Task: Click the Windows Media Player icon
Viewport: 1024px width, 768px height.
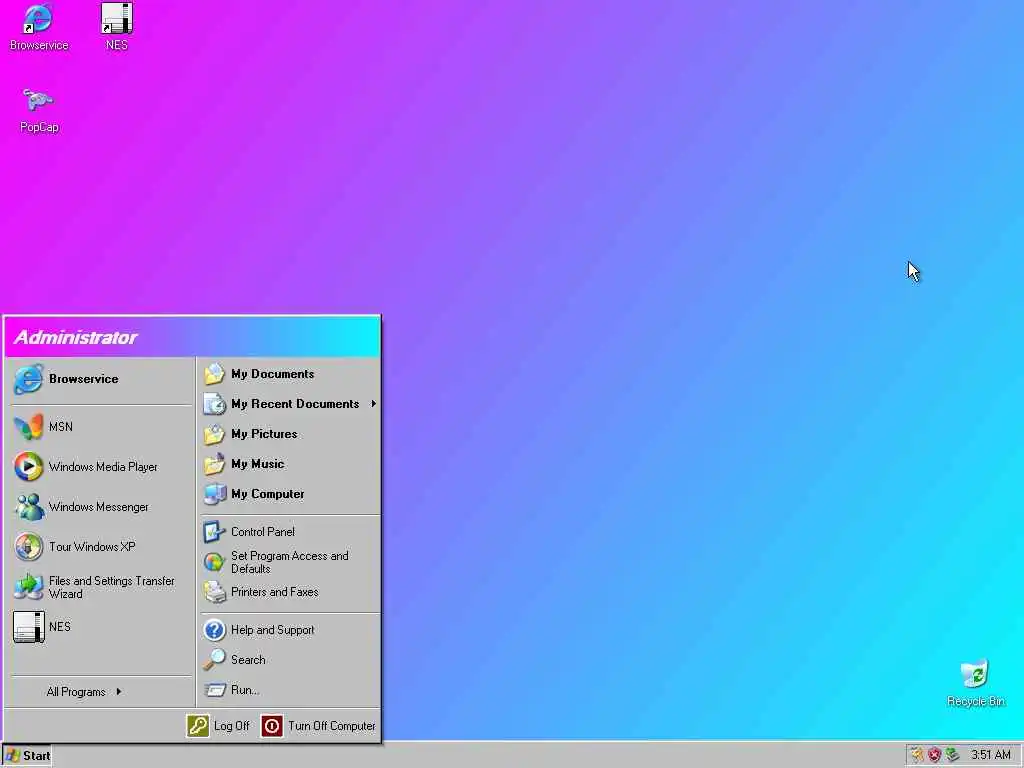Action: 28,466
